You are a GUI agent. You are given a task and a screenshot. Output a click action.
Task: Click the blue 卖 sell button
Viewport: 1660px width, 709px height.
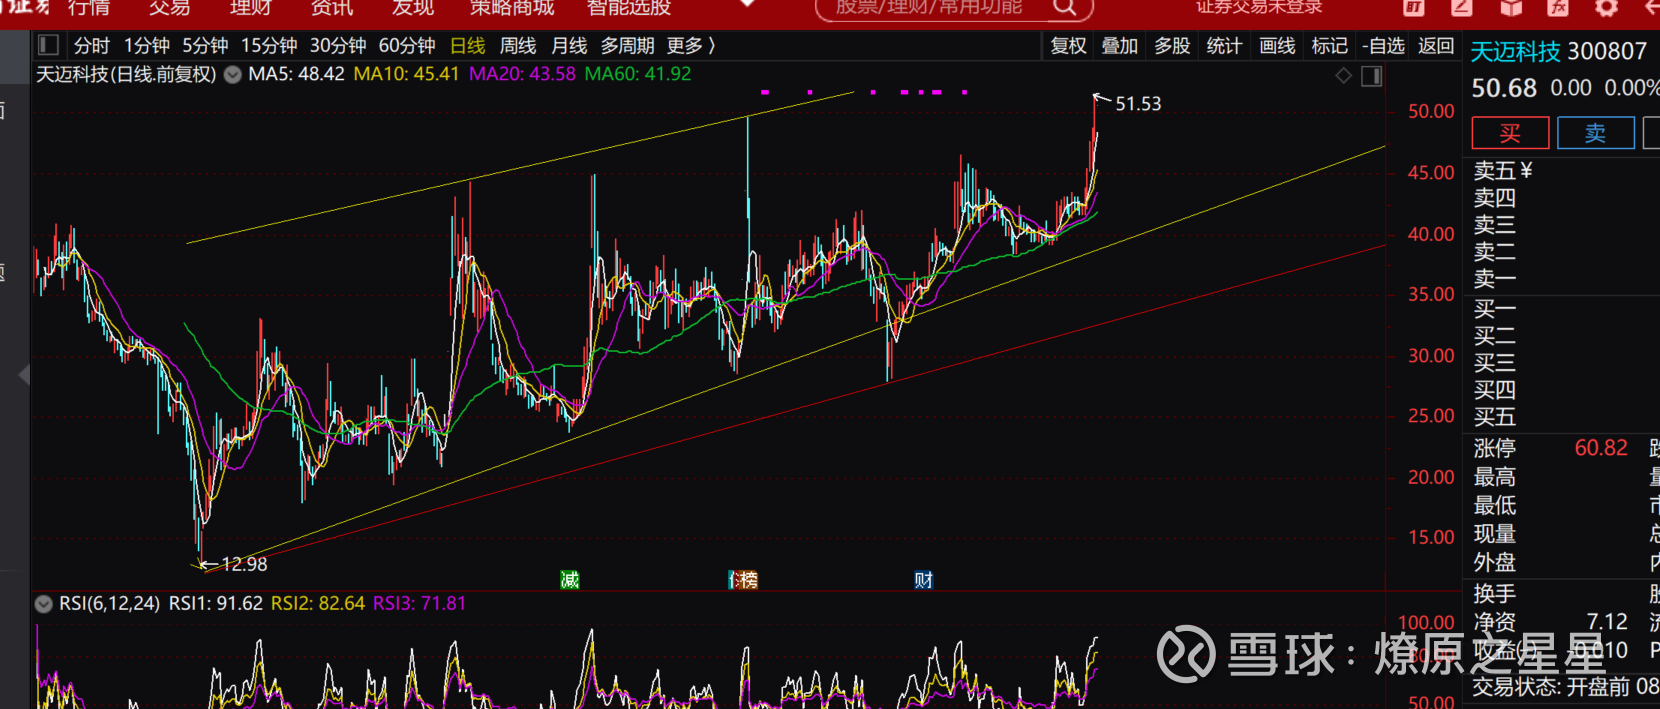tap(1595, 133)
